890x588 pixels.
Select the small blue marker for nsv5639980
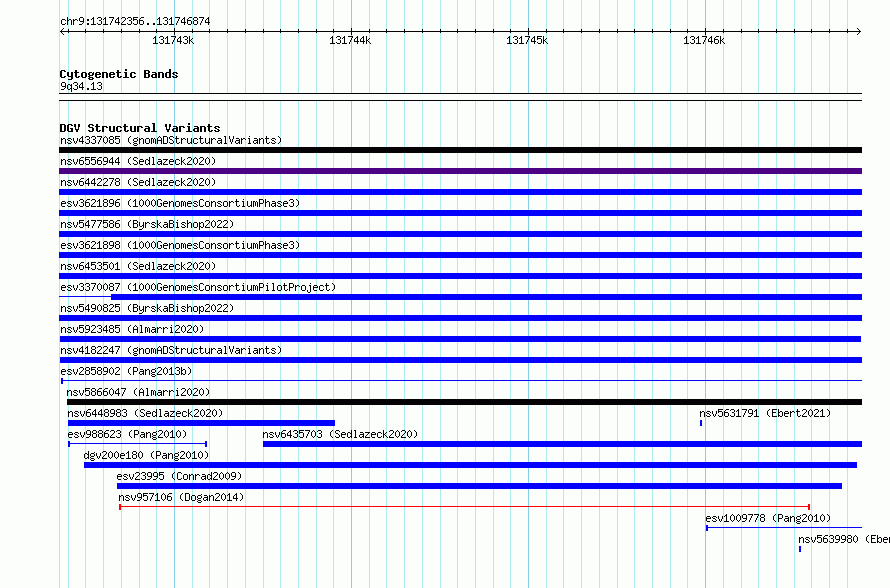[800, 549]
